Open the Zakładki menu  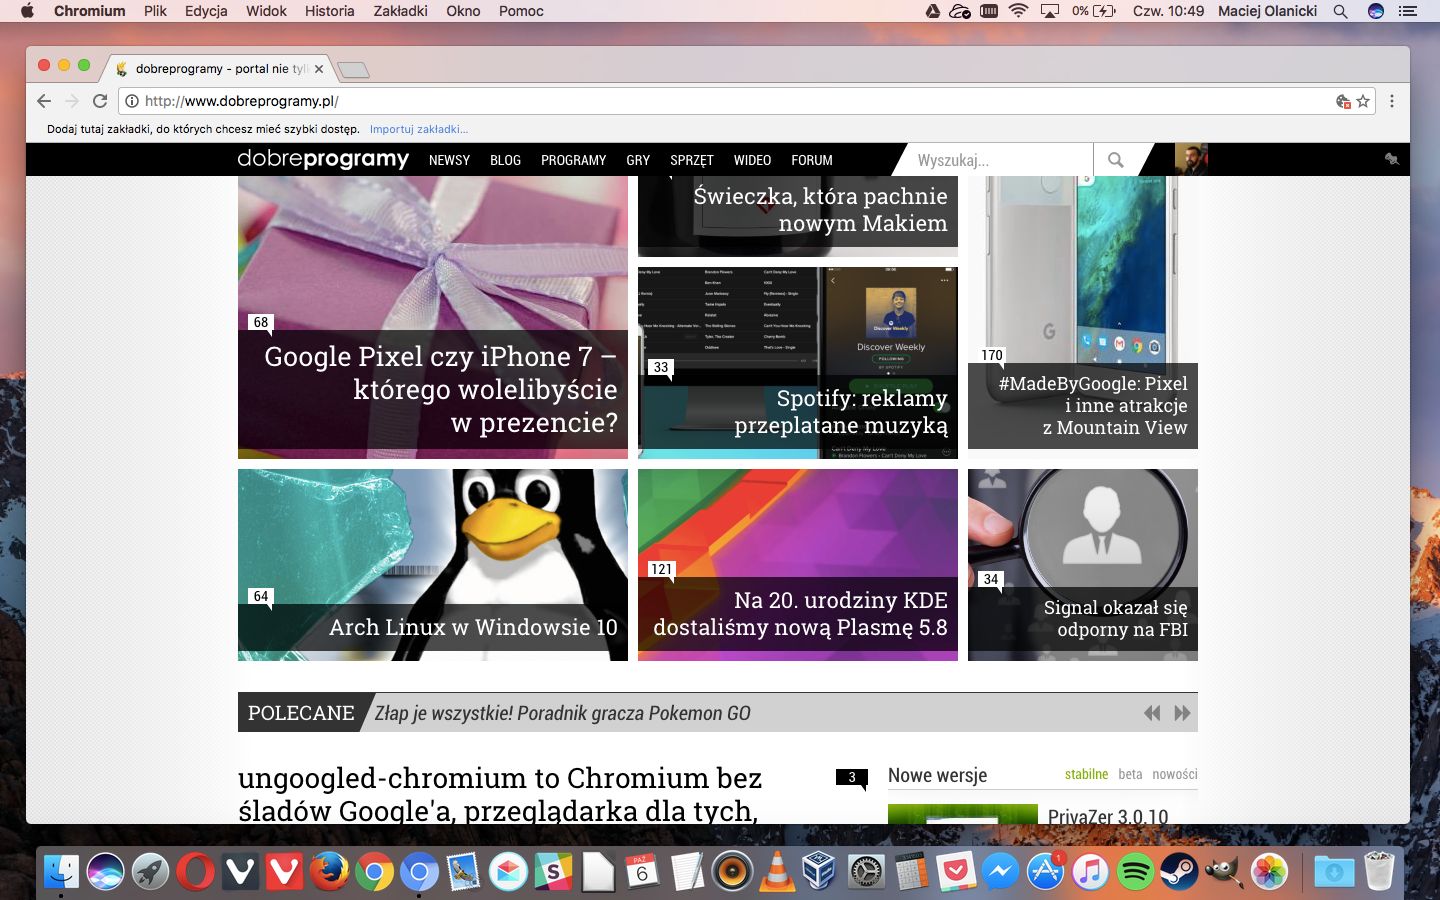[x=400, y=11]
